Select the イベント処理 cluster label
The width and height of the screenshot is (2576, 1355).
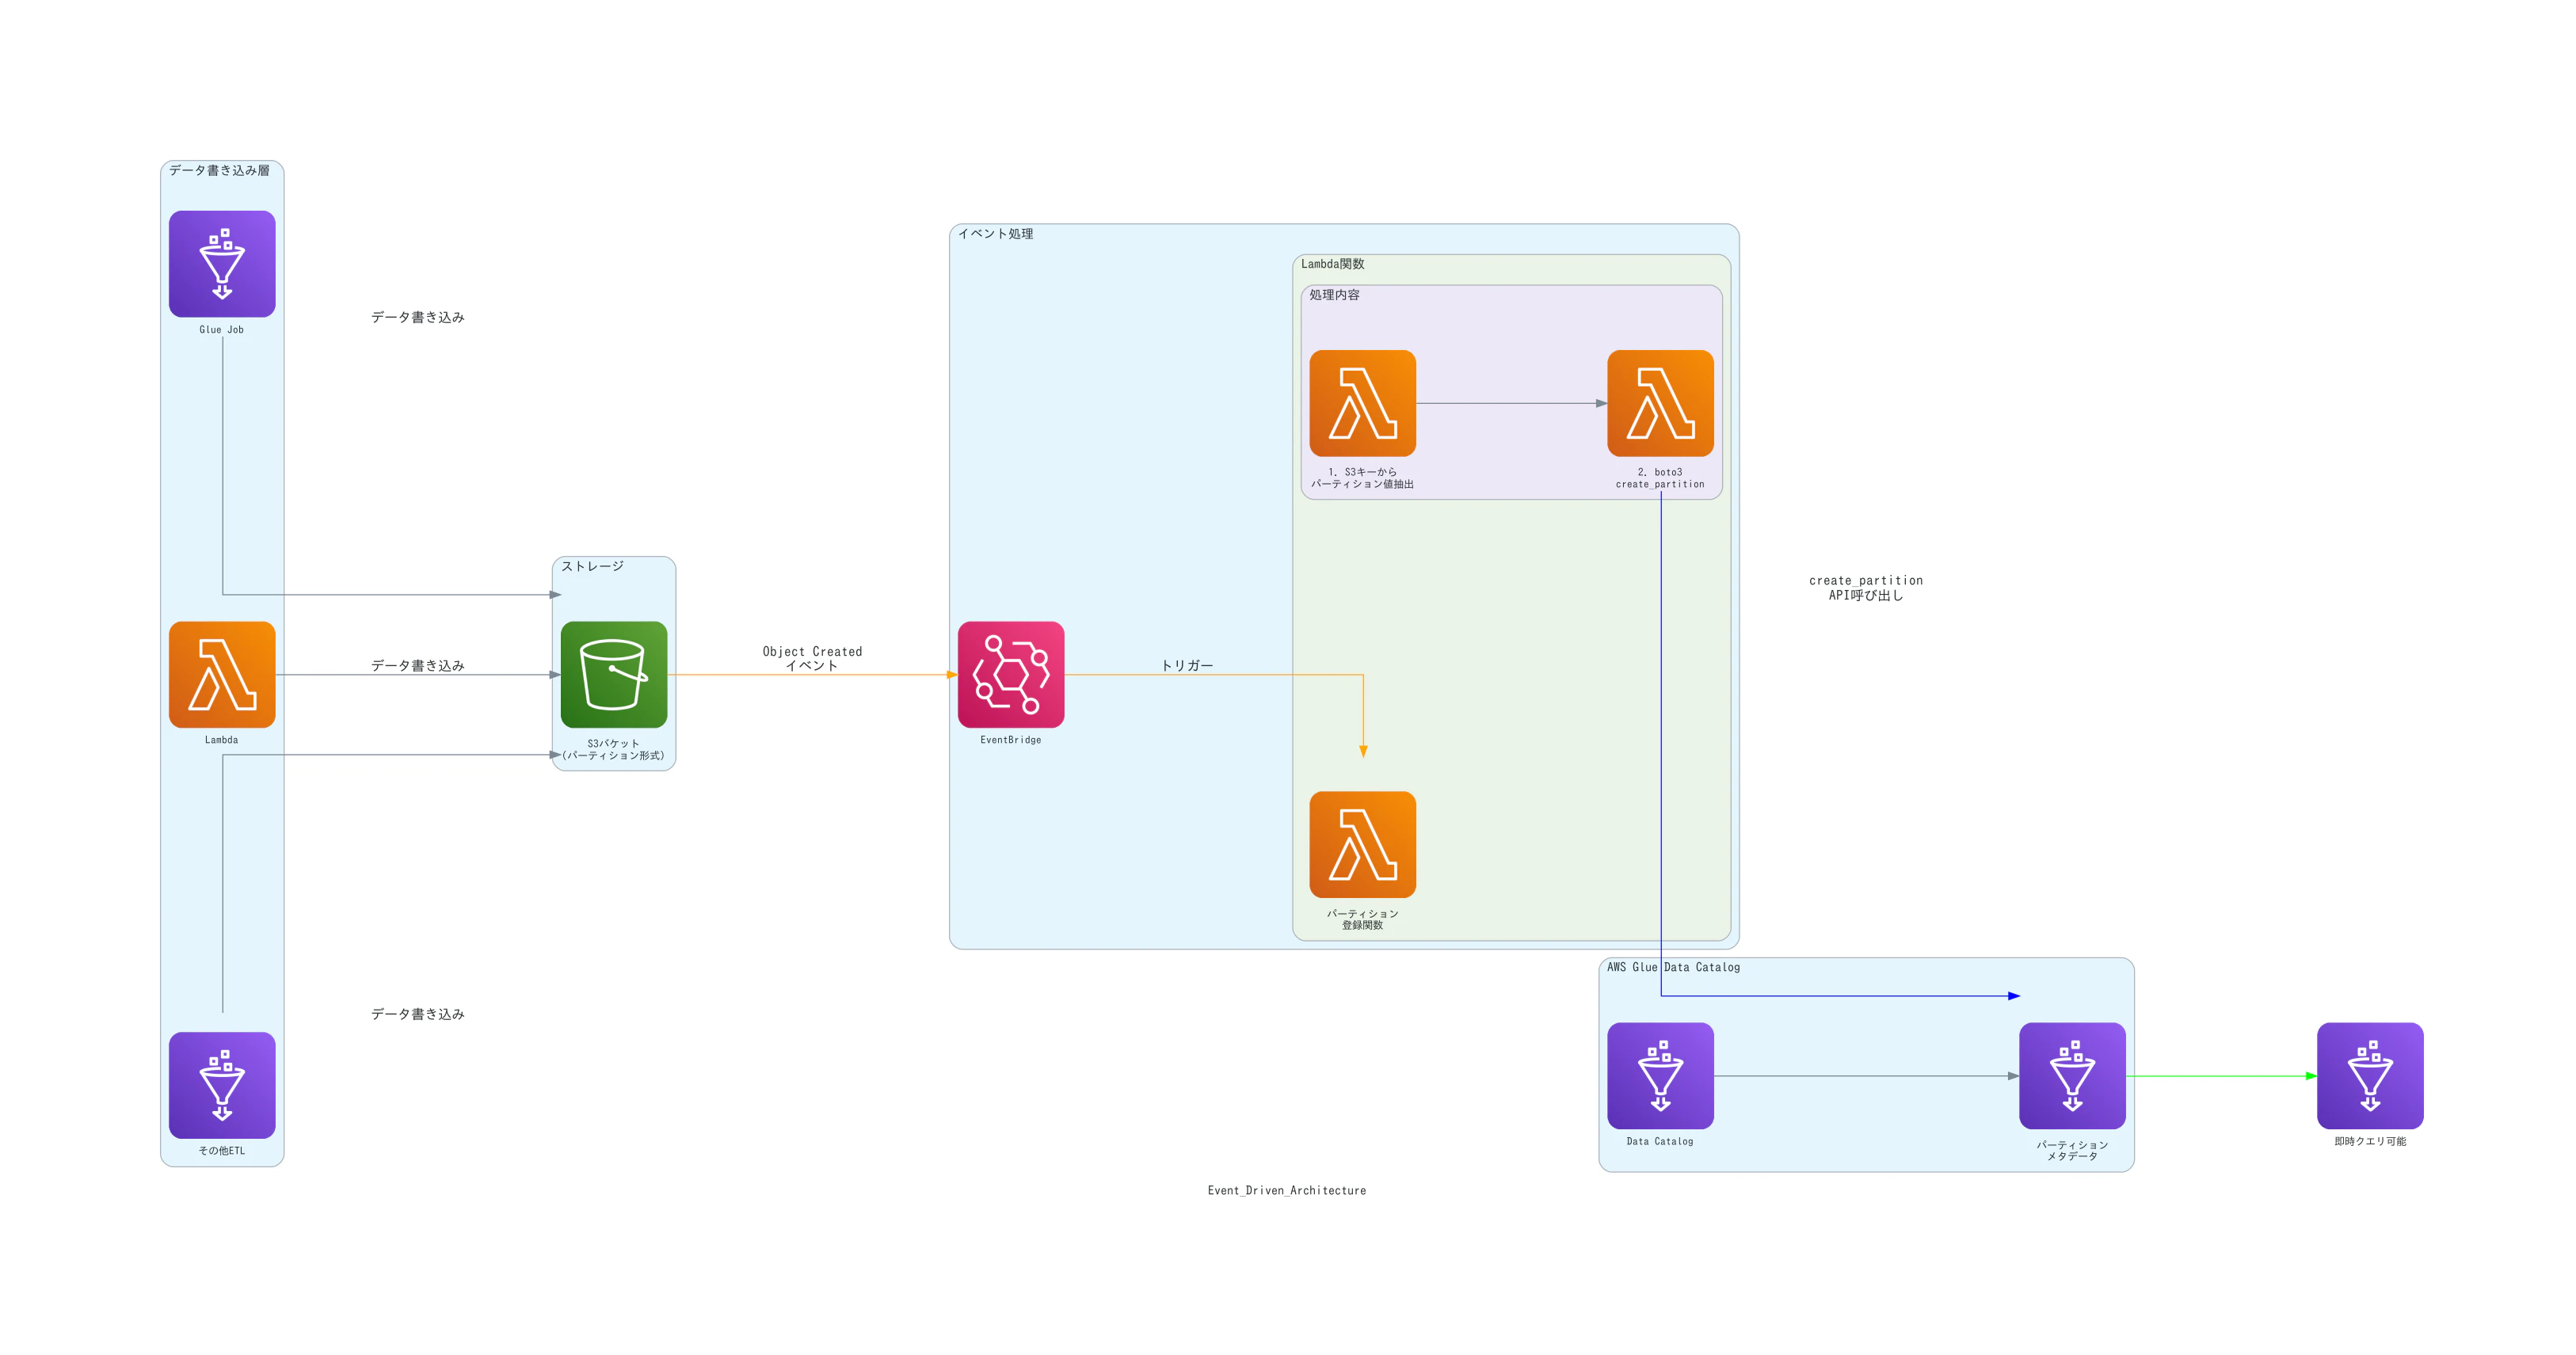996,234
